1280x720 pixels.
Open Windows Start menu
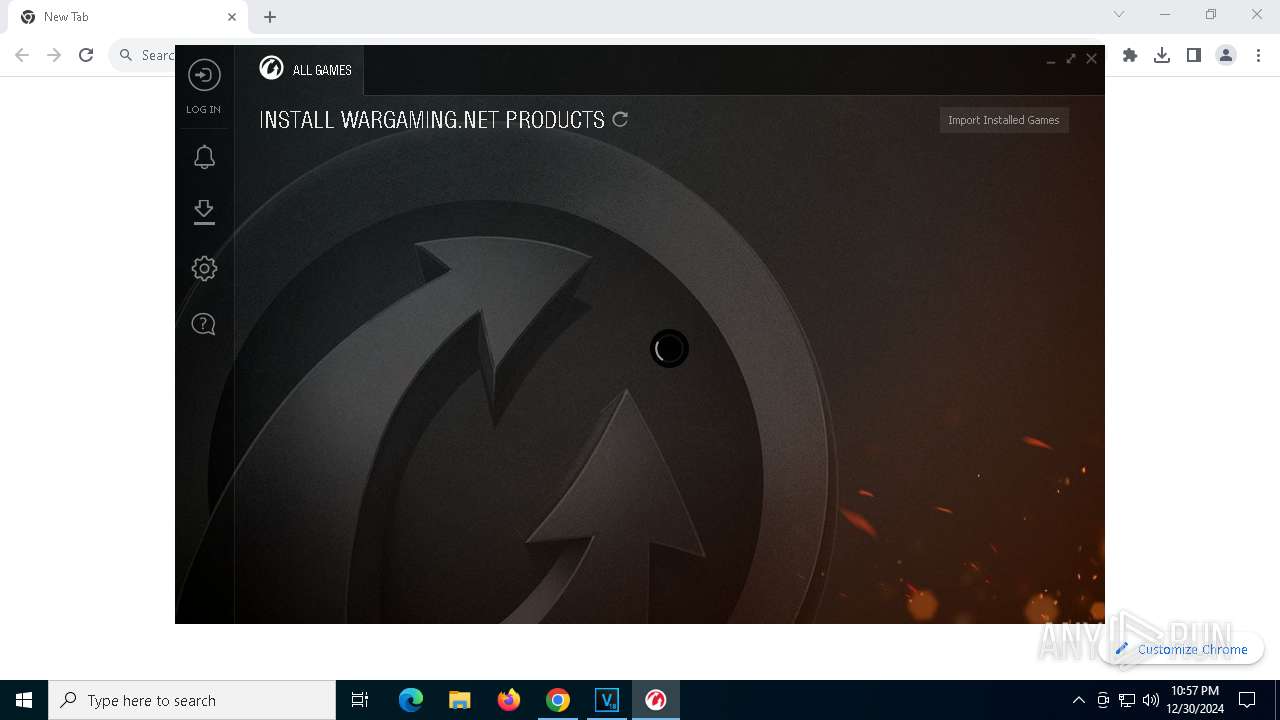[24, 700]
